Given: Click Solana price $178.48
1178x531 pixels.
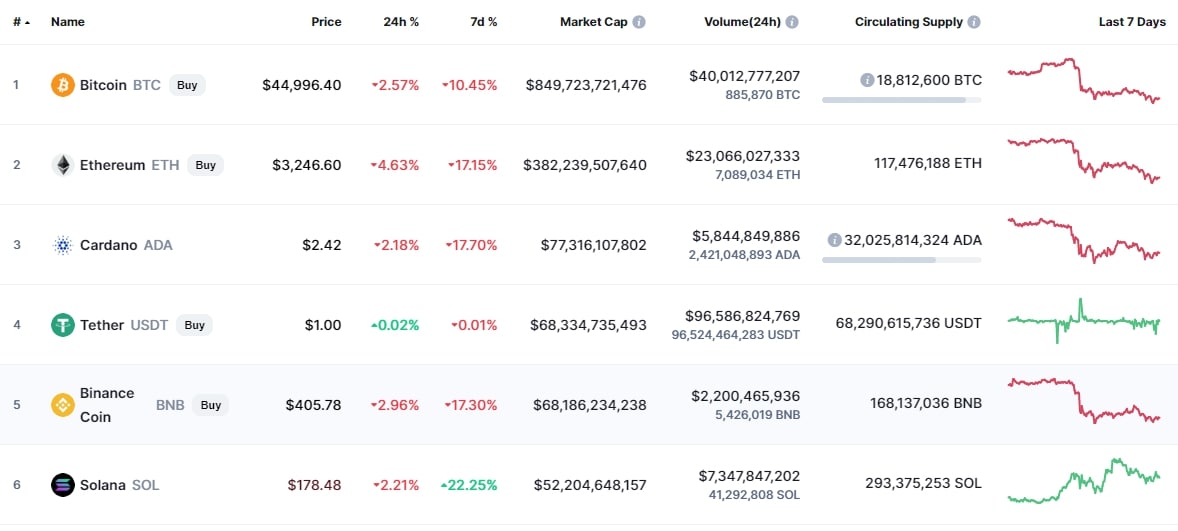Looking at the screenshot, I should (x=314, y=484).
